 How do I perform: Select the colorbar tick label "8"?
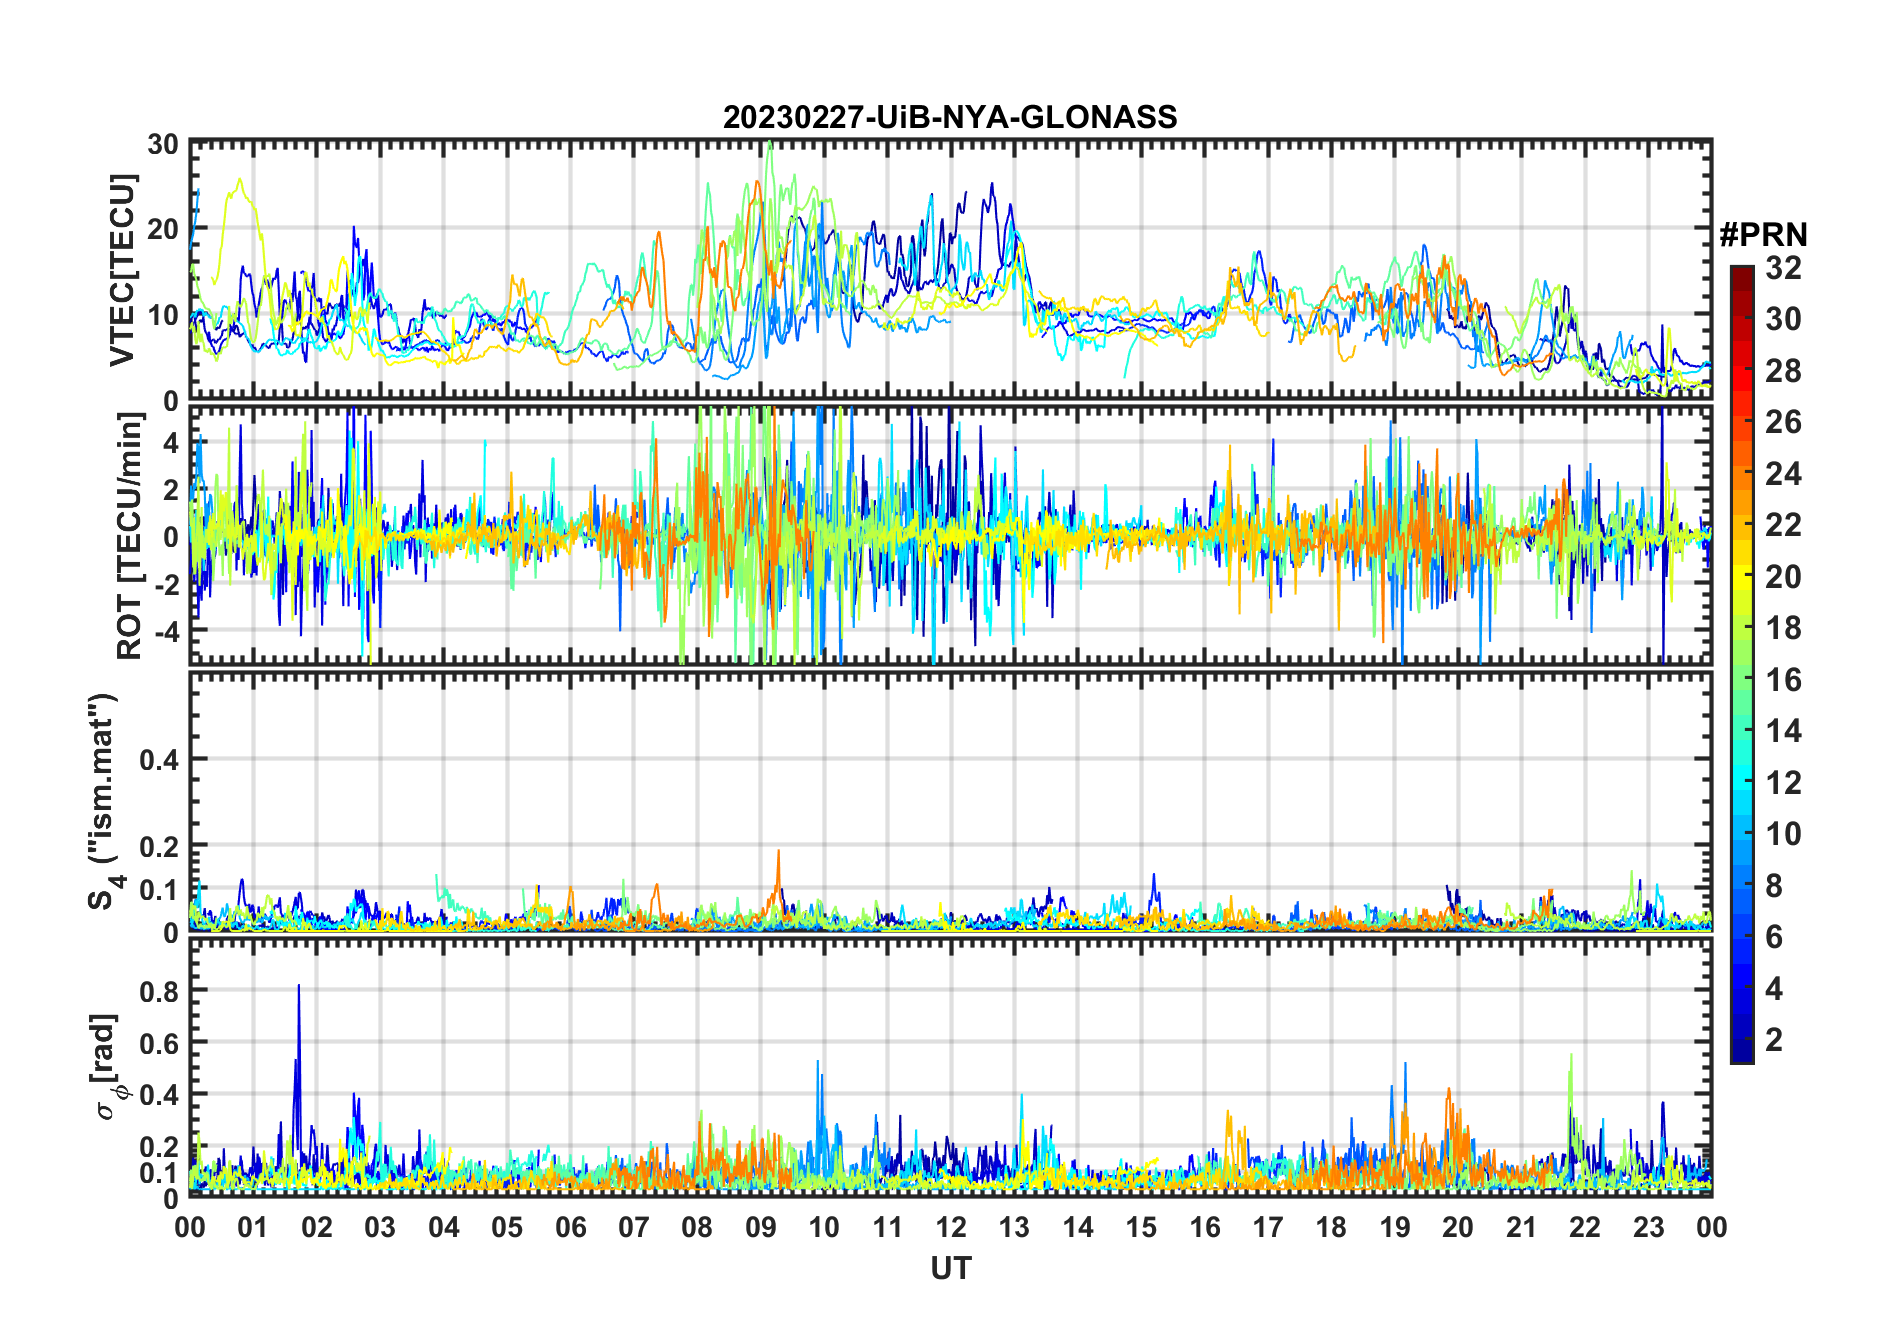point(1774,886)
